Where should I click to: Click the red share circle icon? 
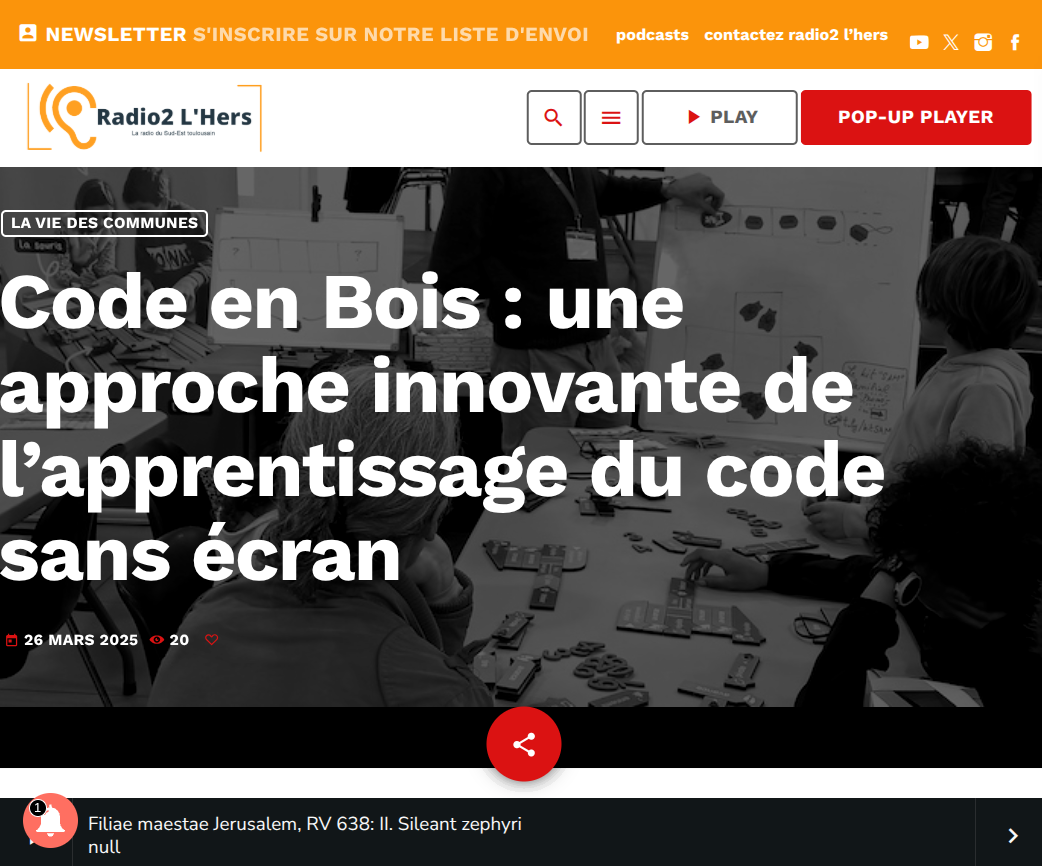pos(524,744)
